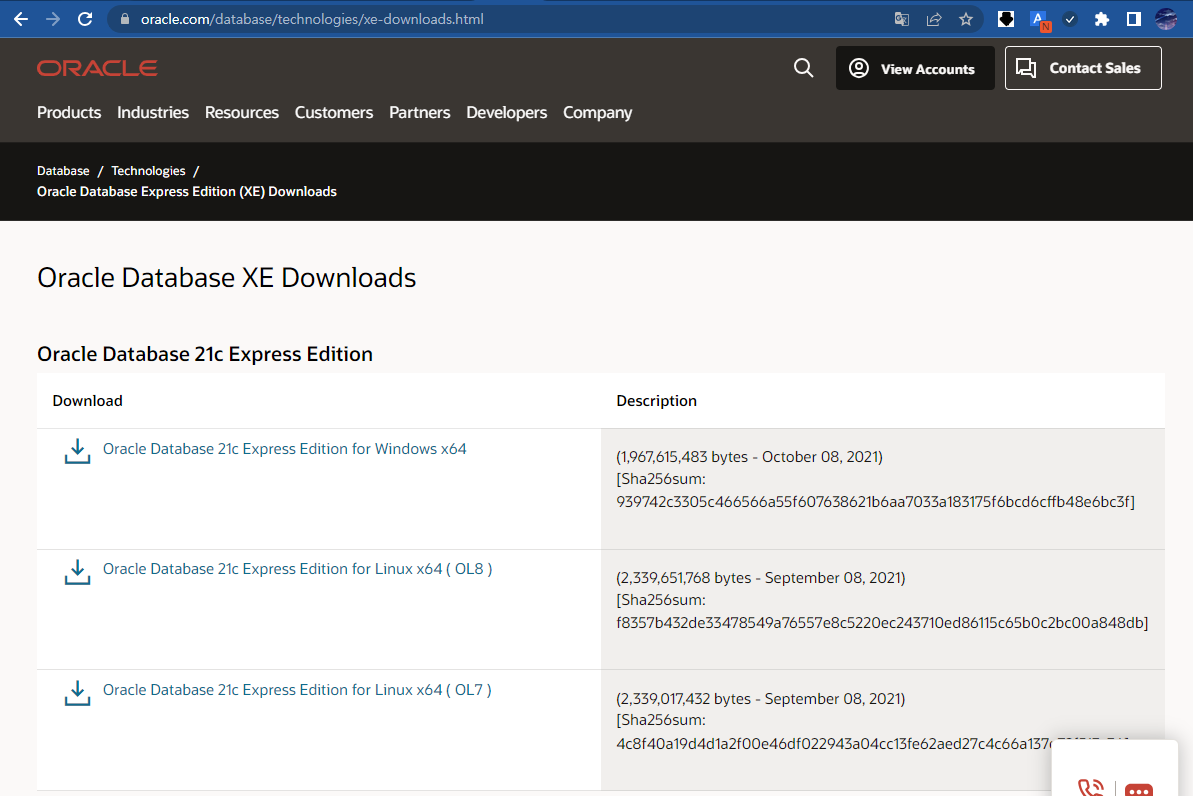
Task: Go back to the previous page
Action: 21,19
